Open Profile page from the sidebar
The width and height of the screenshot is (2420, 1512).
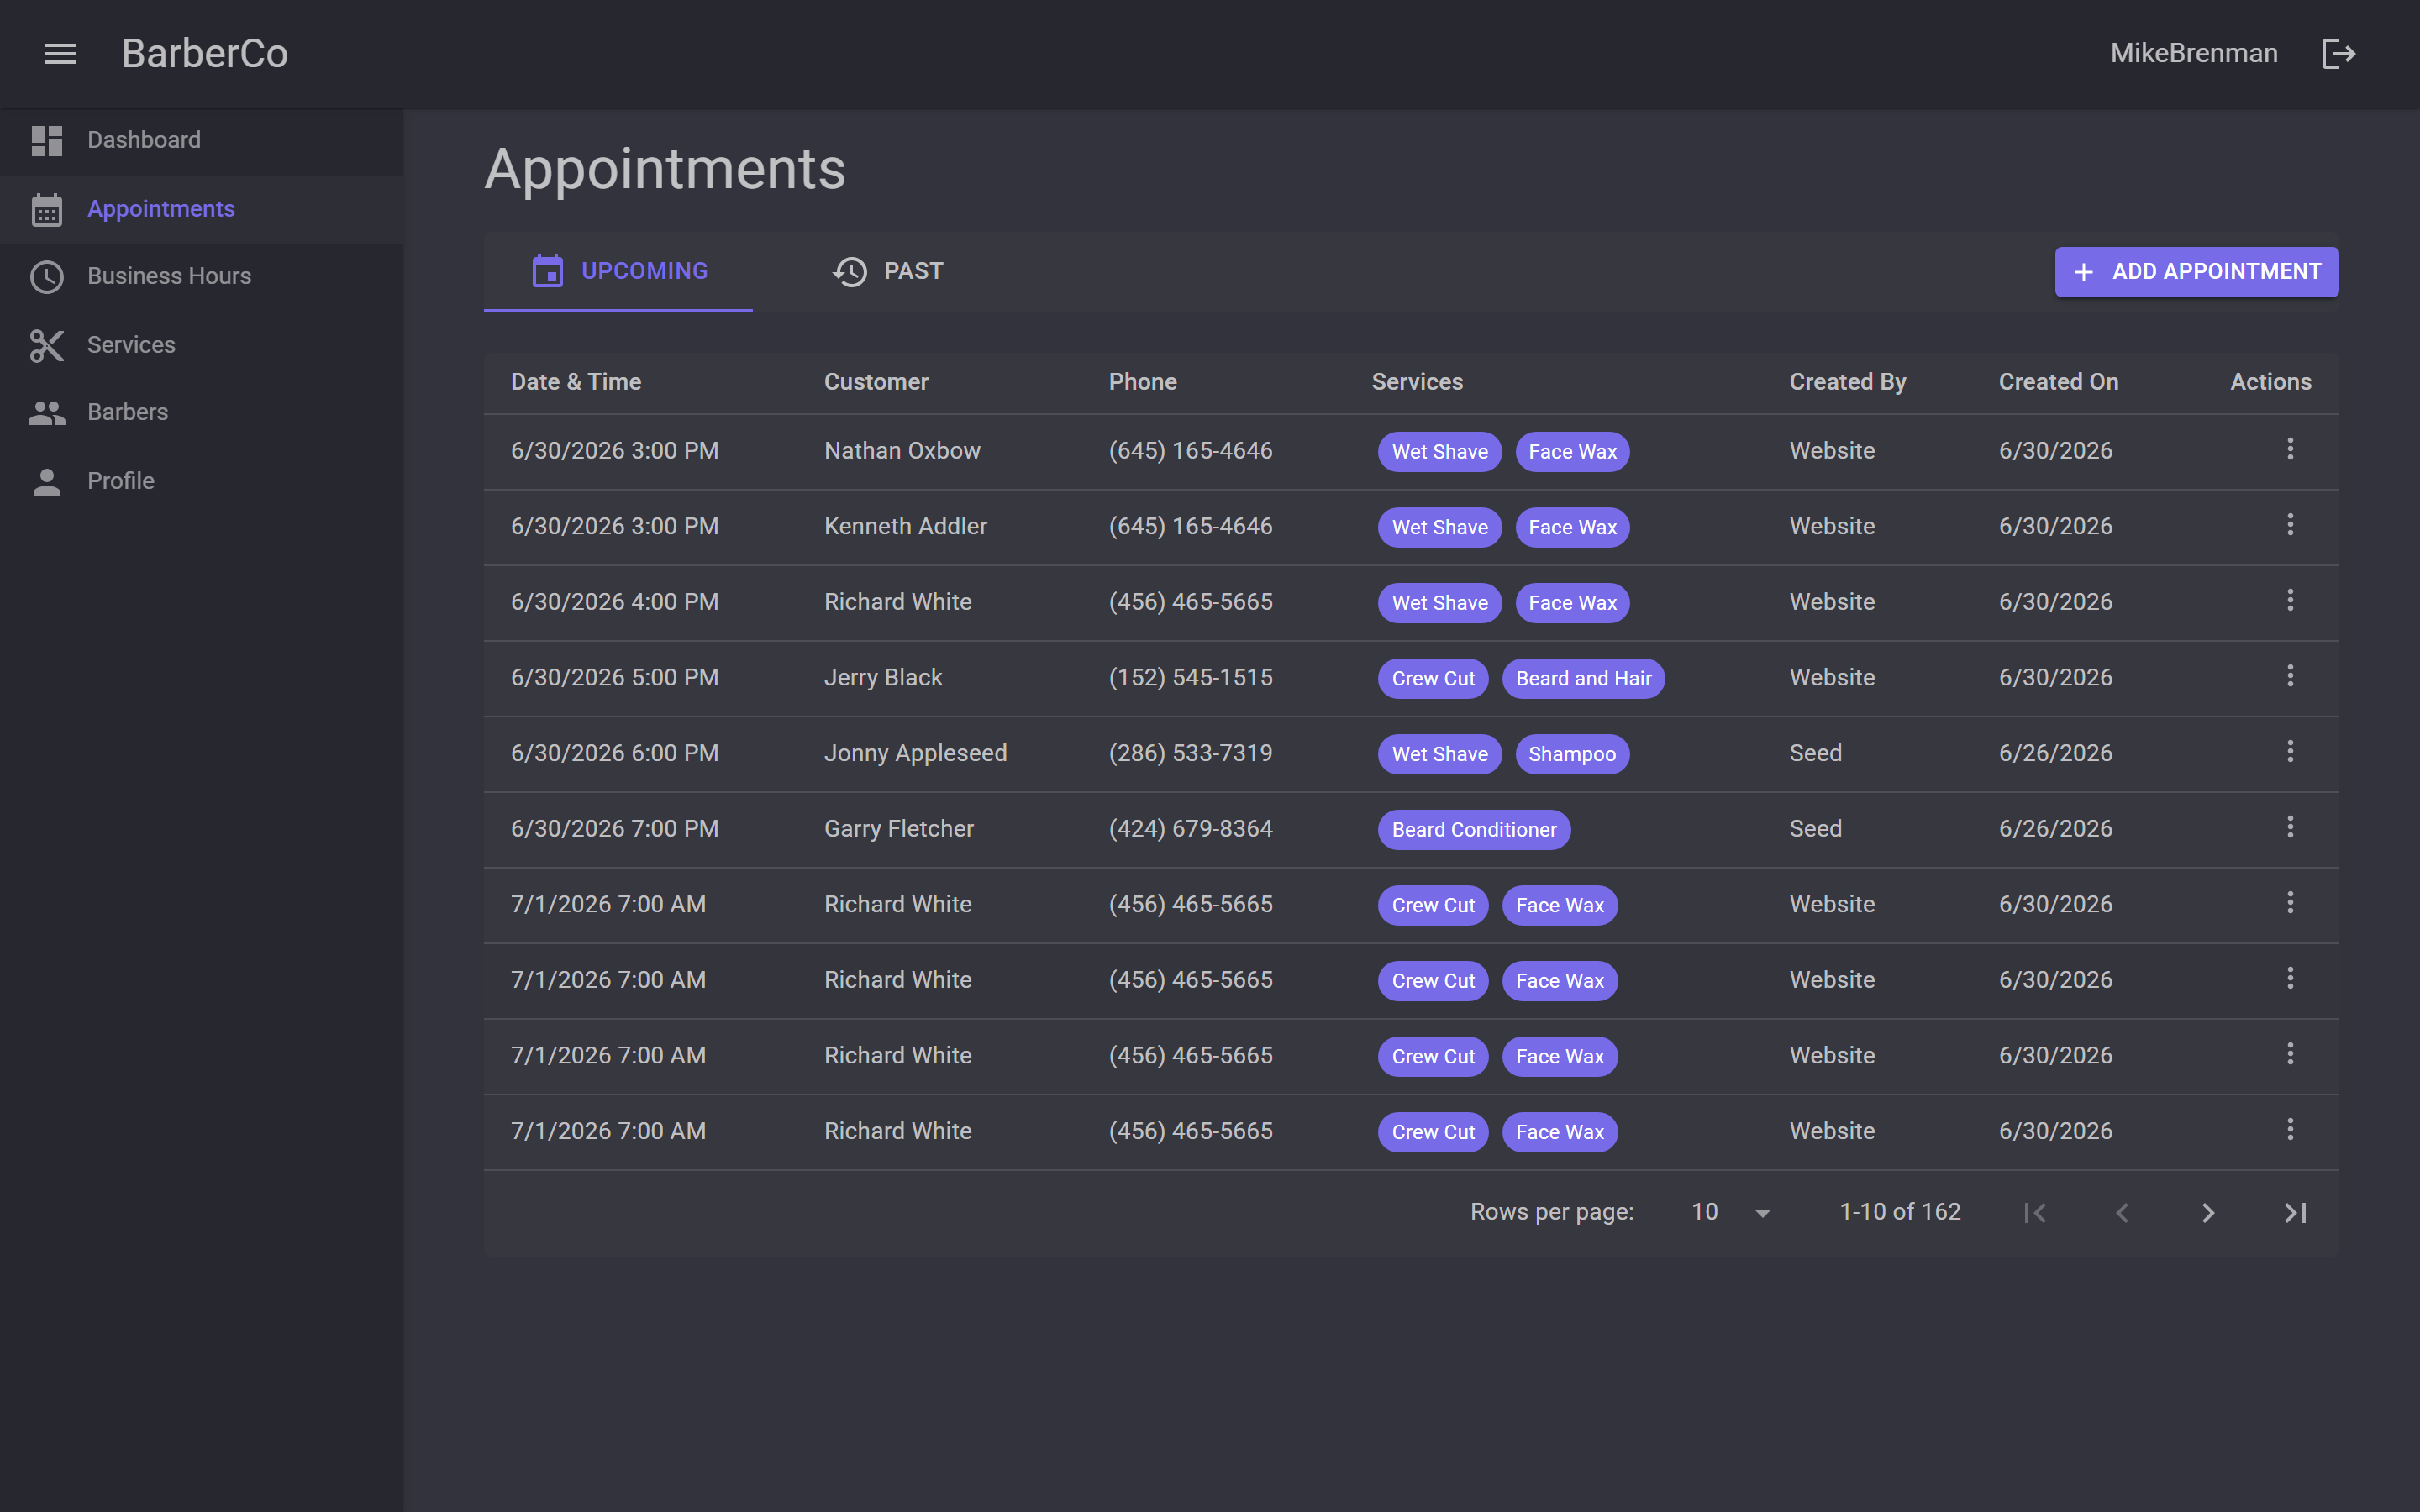pos(202,482)
